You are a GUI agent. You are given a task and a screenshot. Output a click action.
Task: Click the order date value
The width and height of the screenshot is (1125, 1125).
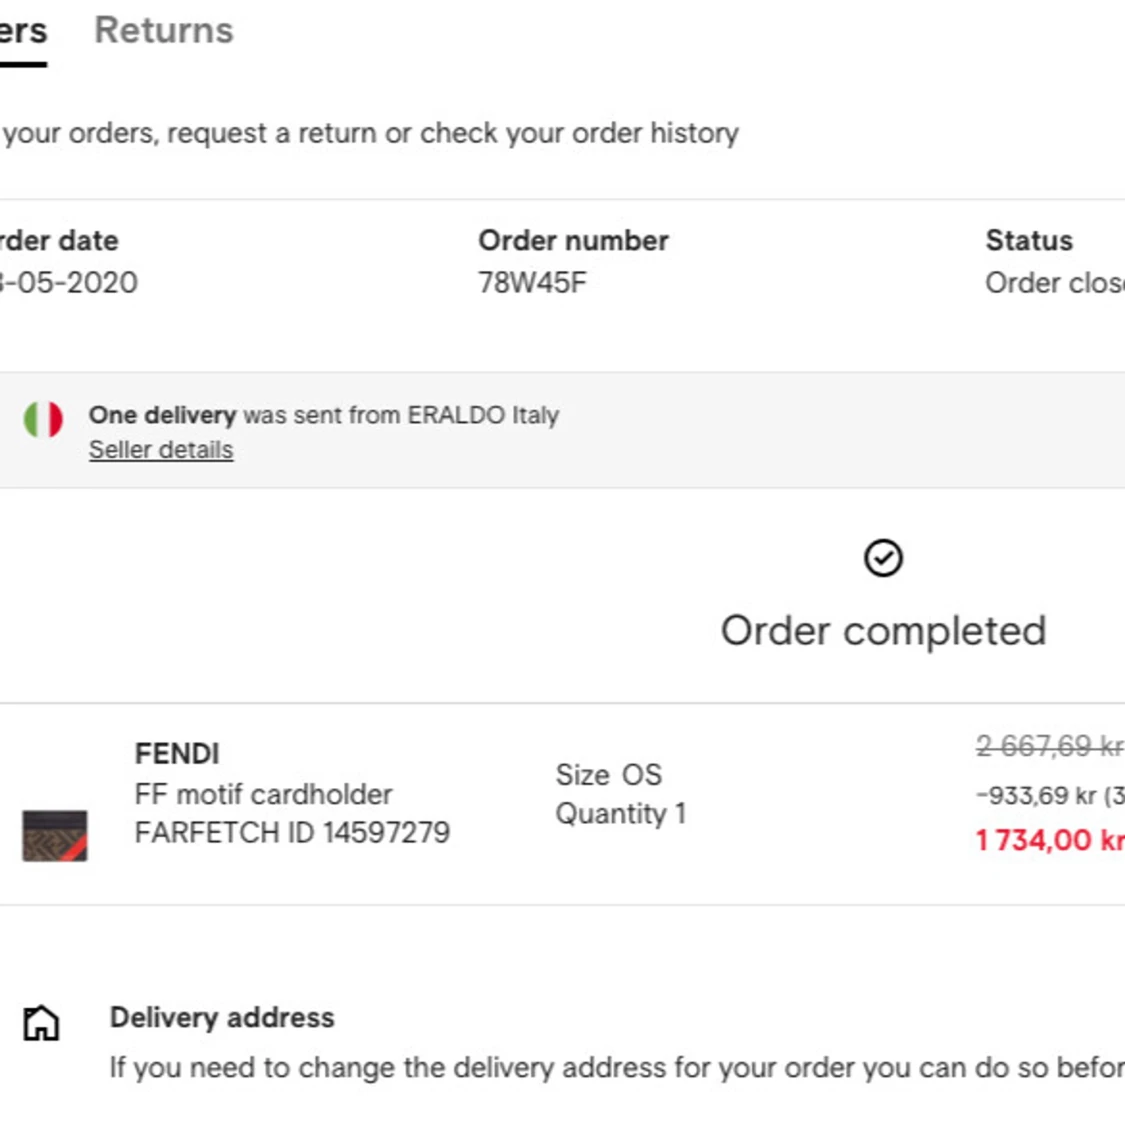(70, 283)
